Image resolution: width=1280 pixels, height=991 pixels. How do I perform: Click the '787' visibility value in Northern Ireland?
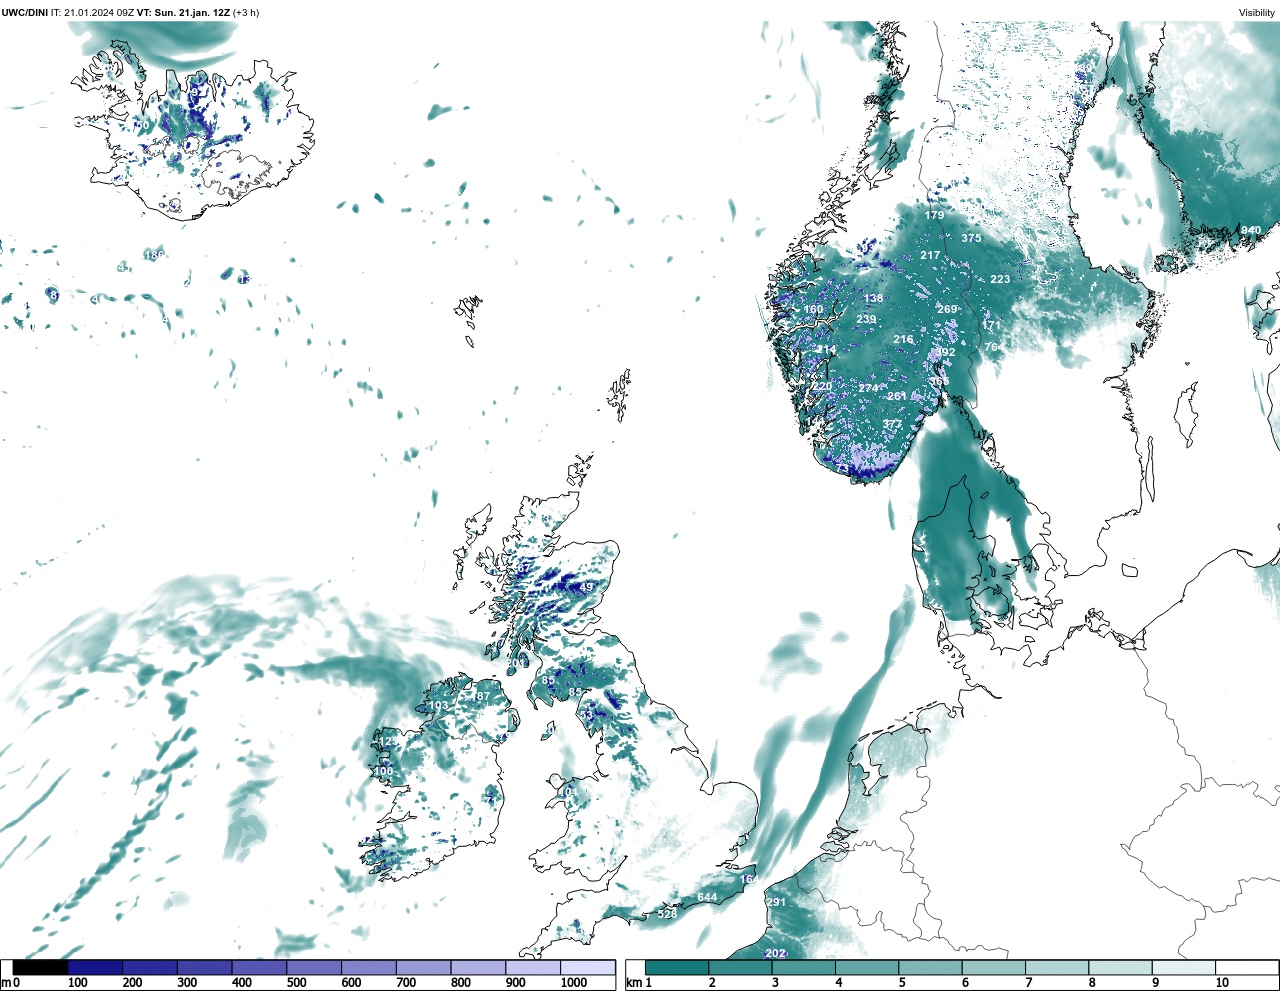point(481,696)
